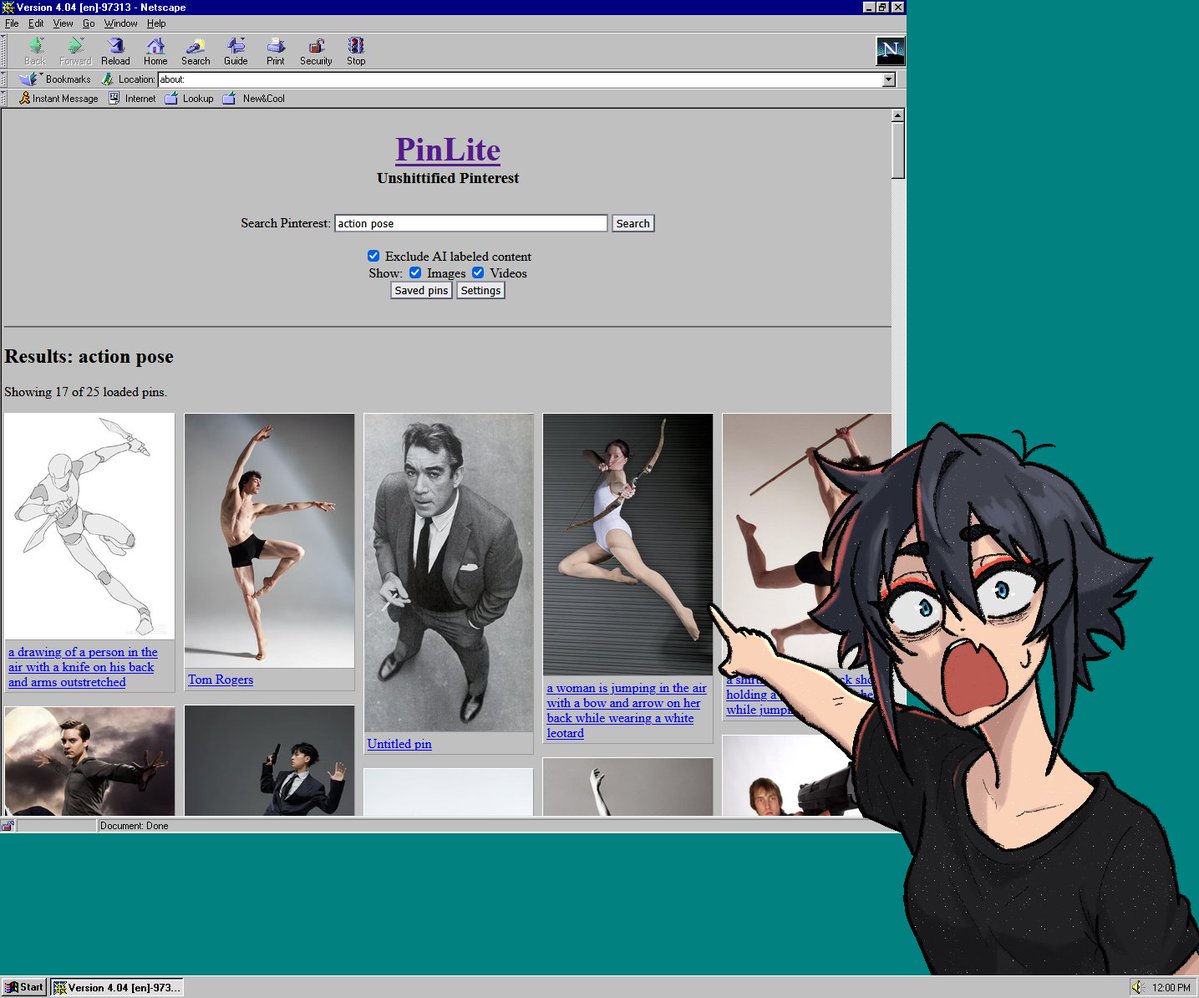
Task: Open the Guide toolbar icon
Action: (x=236, y=51)
